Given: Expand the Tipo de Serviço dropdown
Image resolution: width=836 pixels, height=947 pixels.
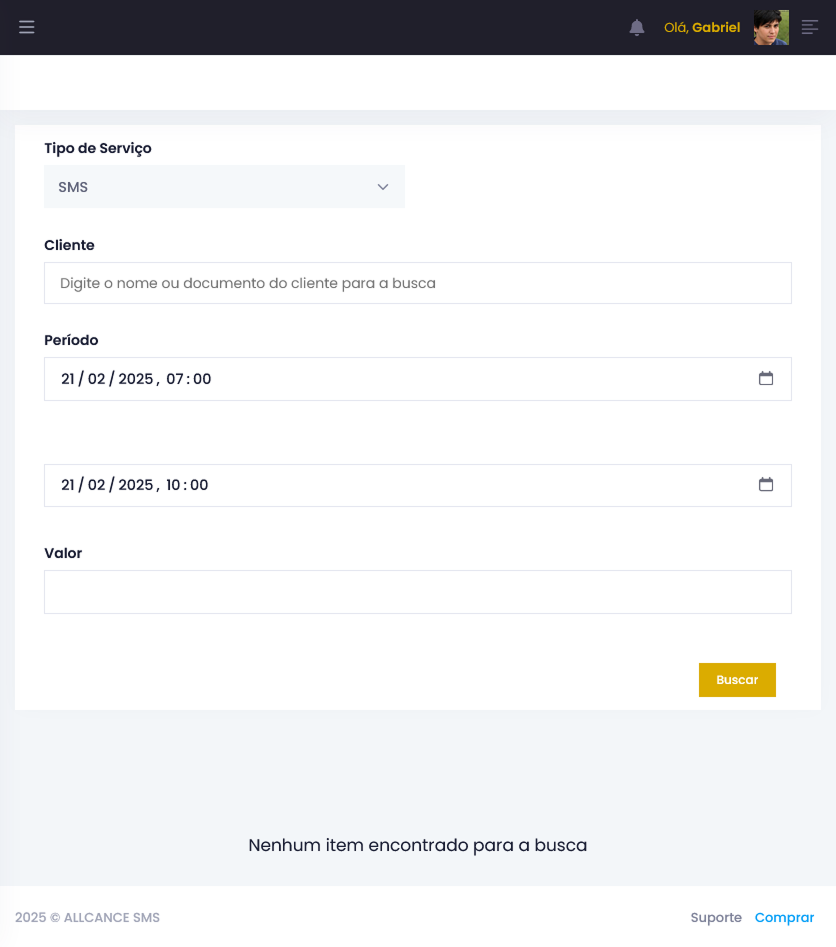Looking at the screenshot, I should 224,187.
